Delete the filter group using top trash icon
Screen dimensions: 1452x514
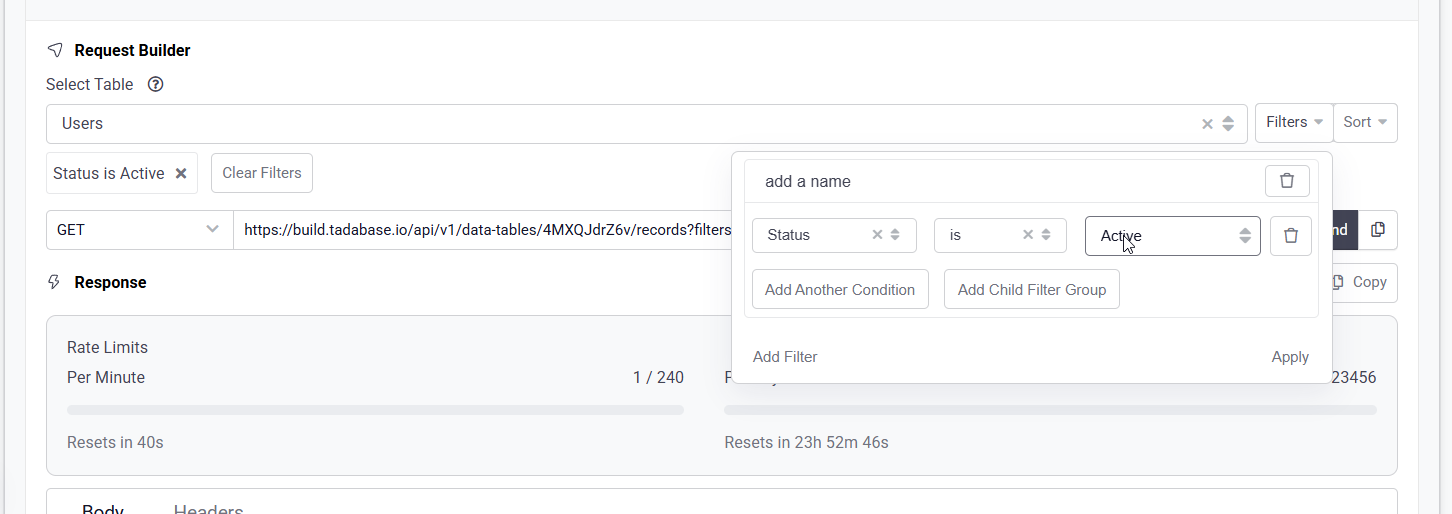pos(1286,181)
